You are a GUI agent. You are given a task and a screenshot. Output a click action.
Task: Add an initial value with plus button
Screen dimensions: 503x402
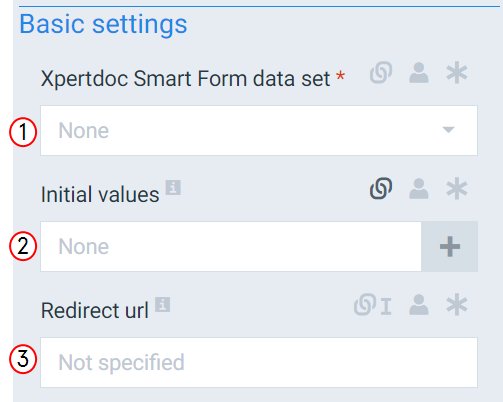(x=450, y=247)
